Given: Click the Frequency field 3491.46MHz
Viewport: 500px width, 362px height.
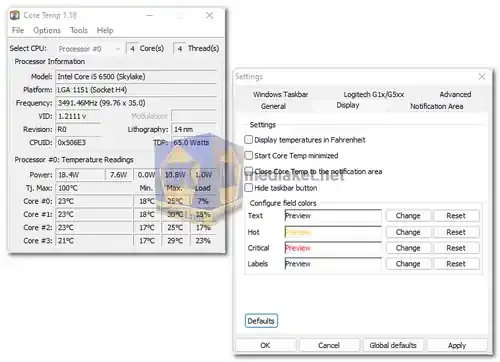Looking at the screenshot, I should click(x=137, y=103).
